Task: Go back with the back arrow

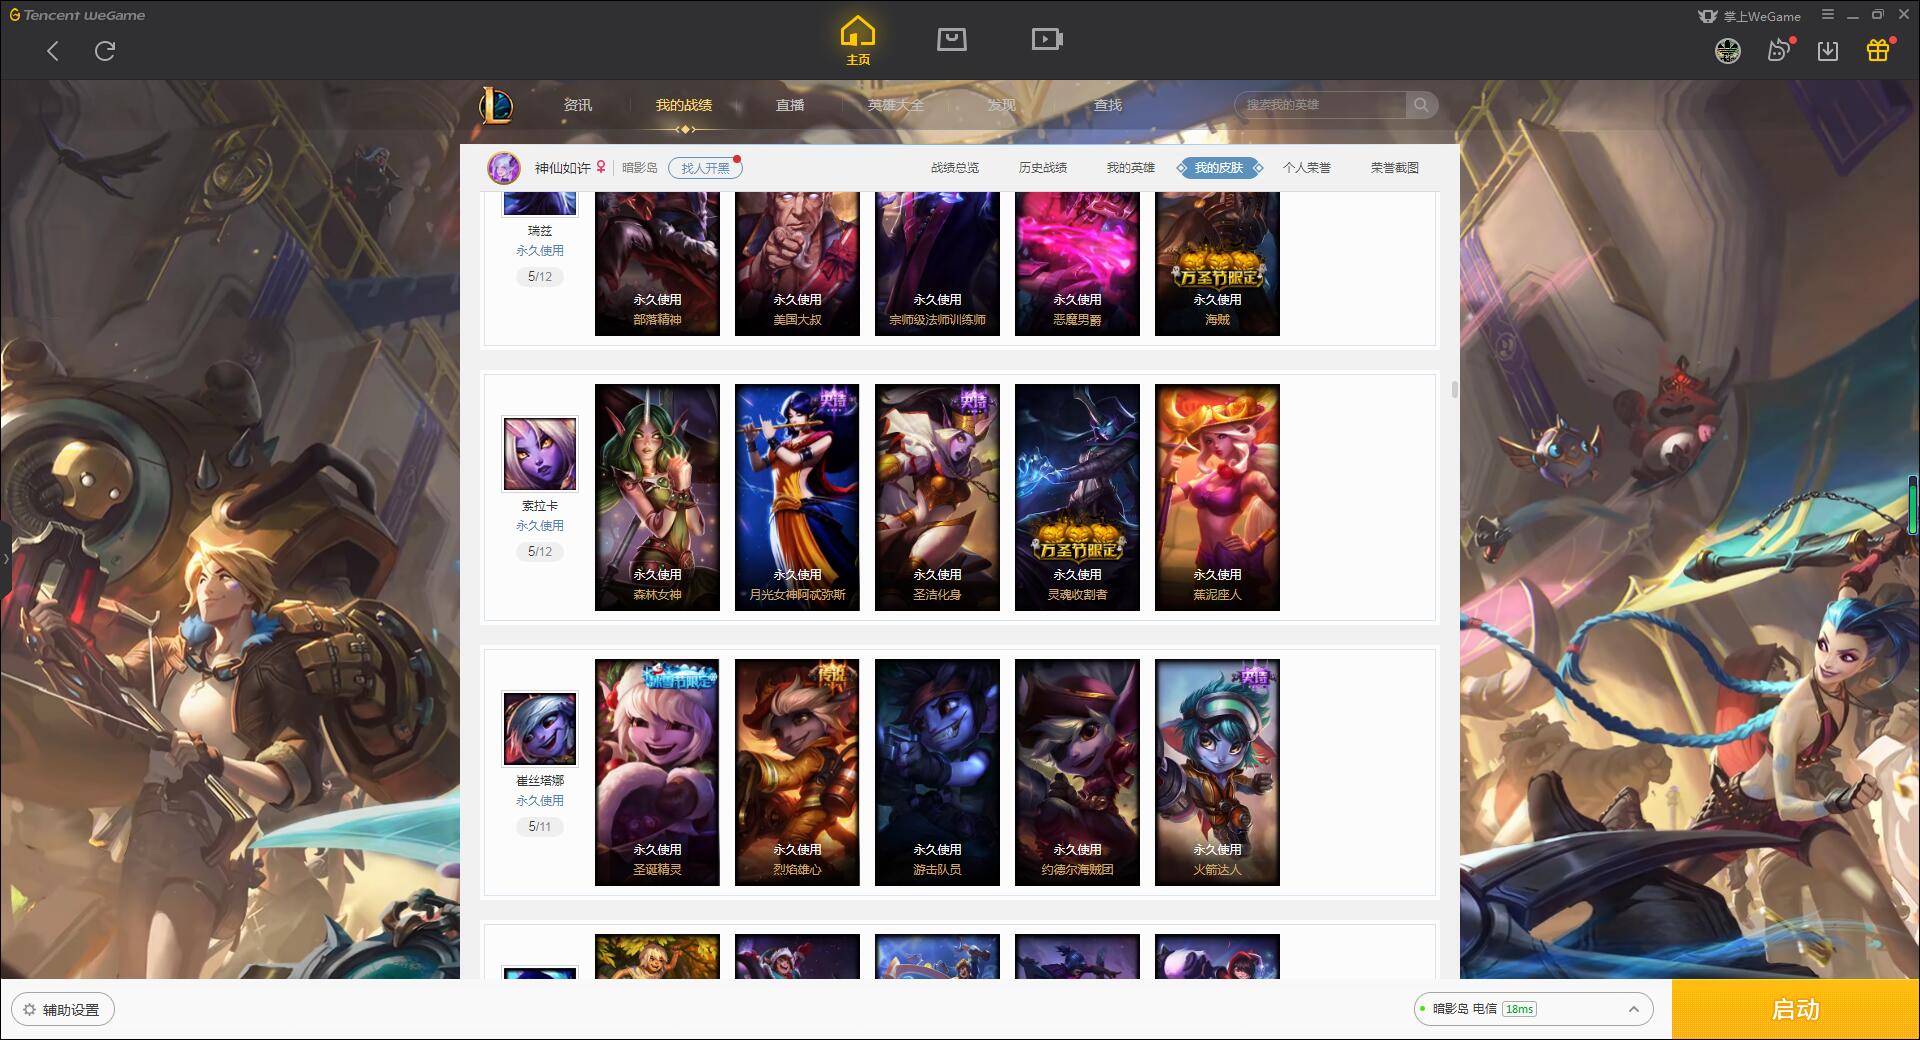Action: (x=53, y=51)
